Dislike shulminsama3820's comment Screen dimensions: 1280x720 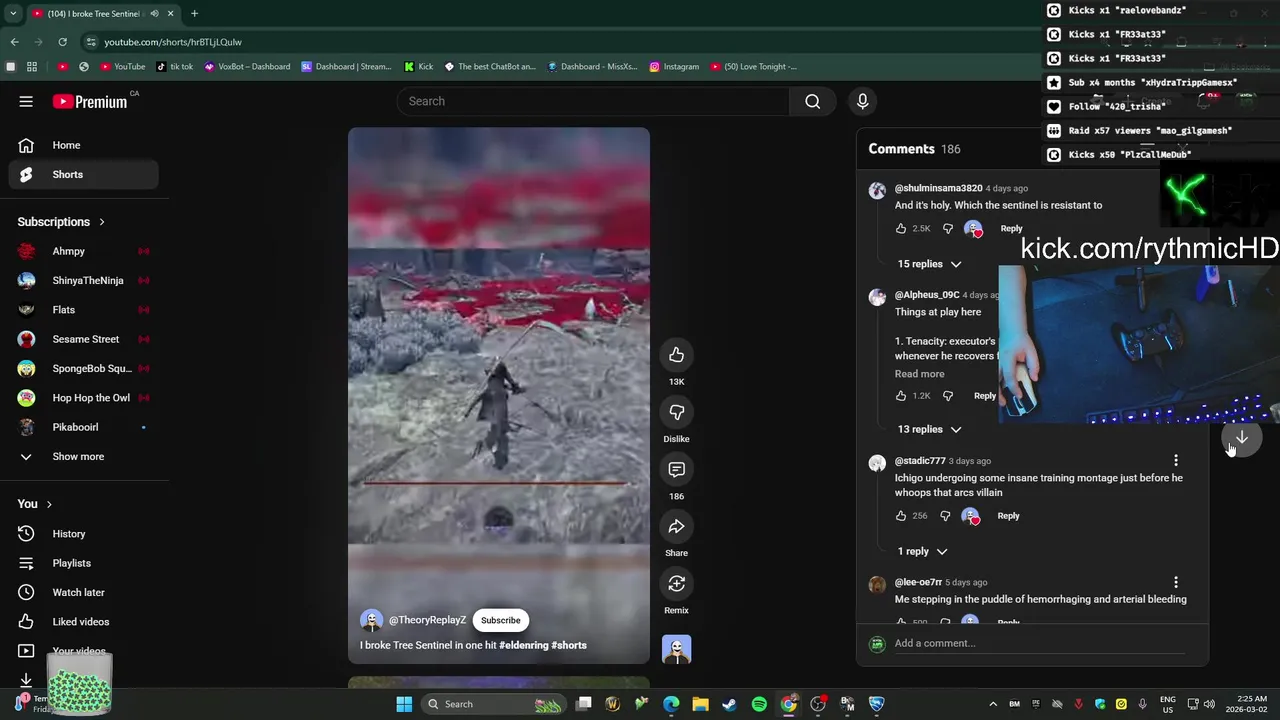948,228
